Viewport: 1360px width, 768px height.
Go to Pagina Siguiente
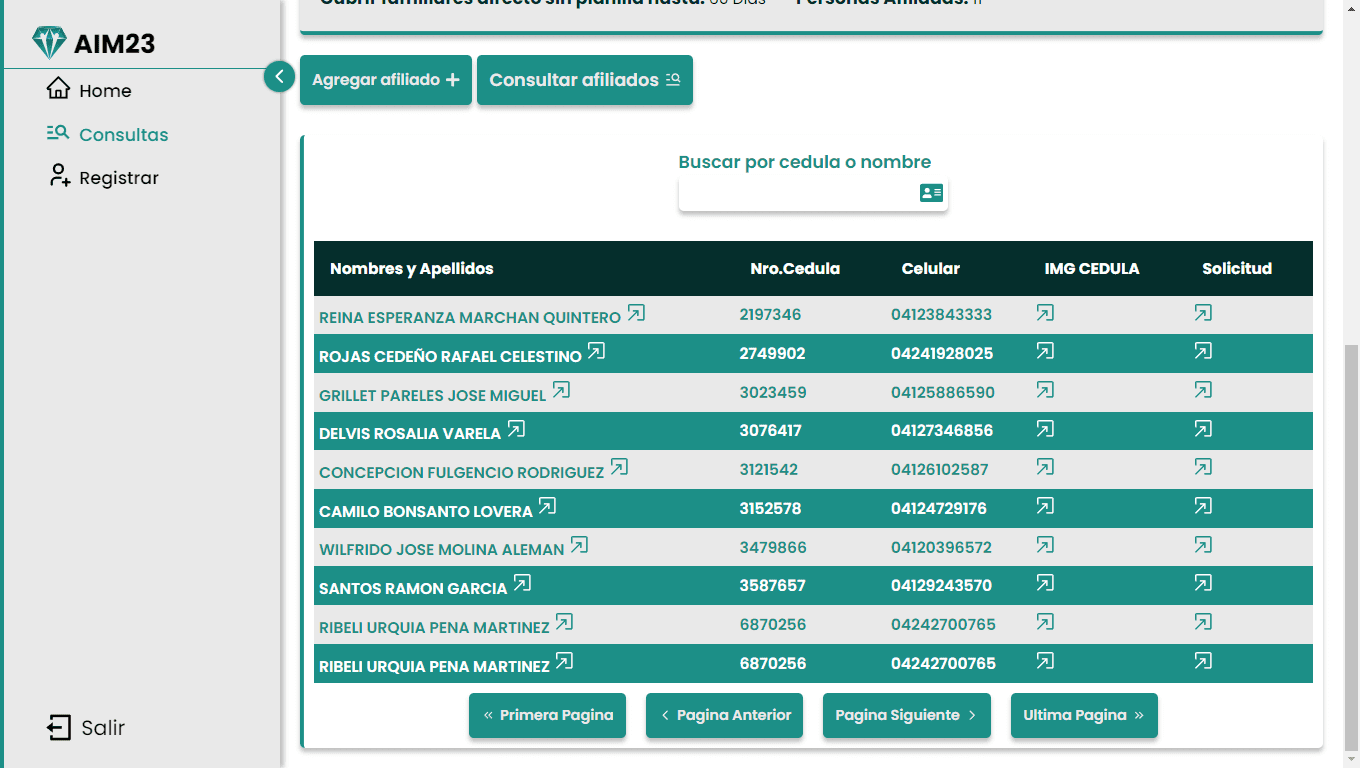click(906, 715)
